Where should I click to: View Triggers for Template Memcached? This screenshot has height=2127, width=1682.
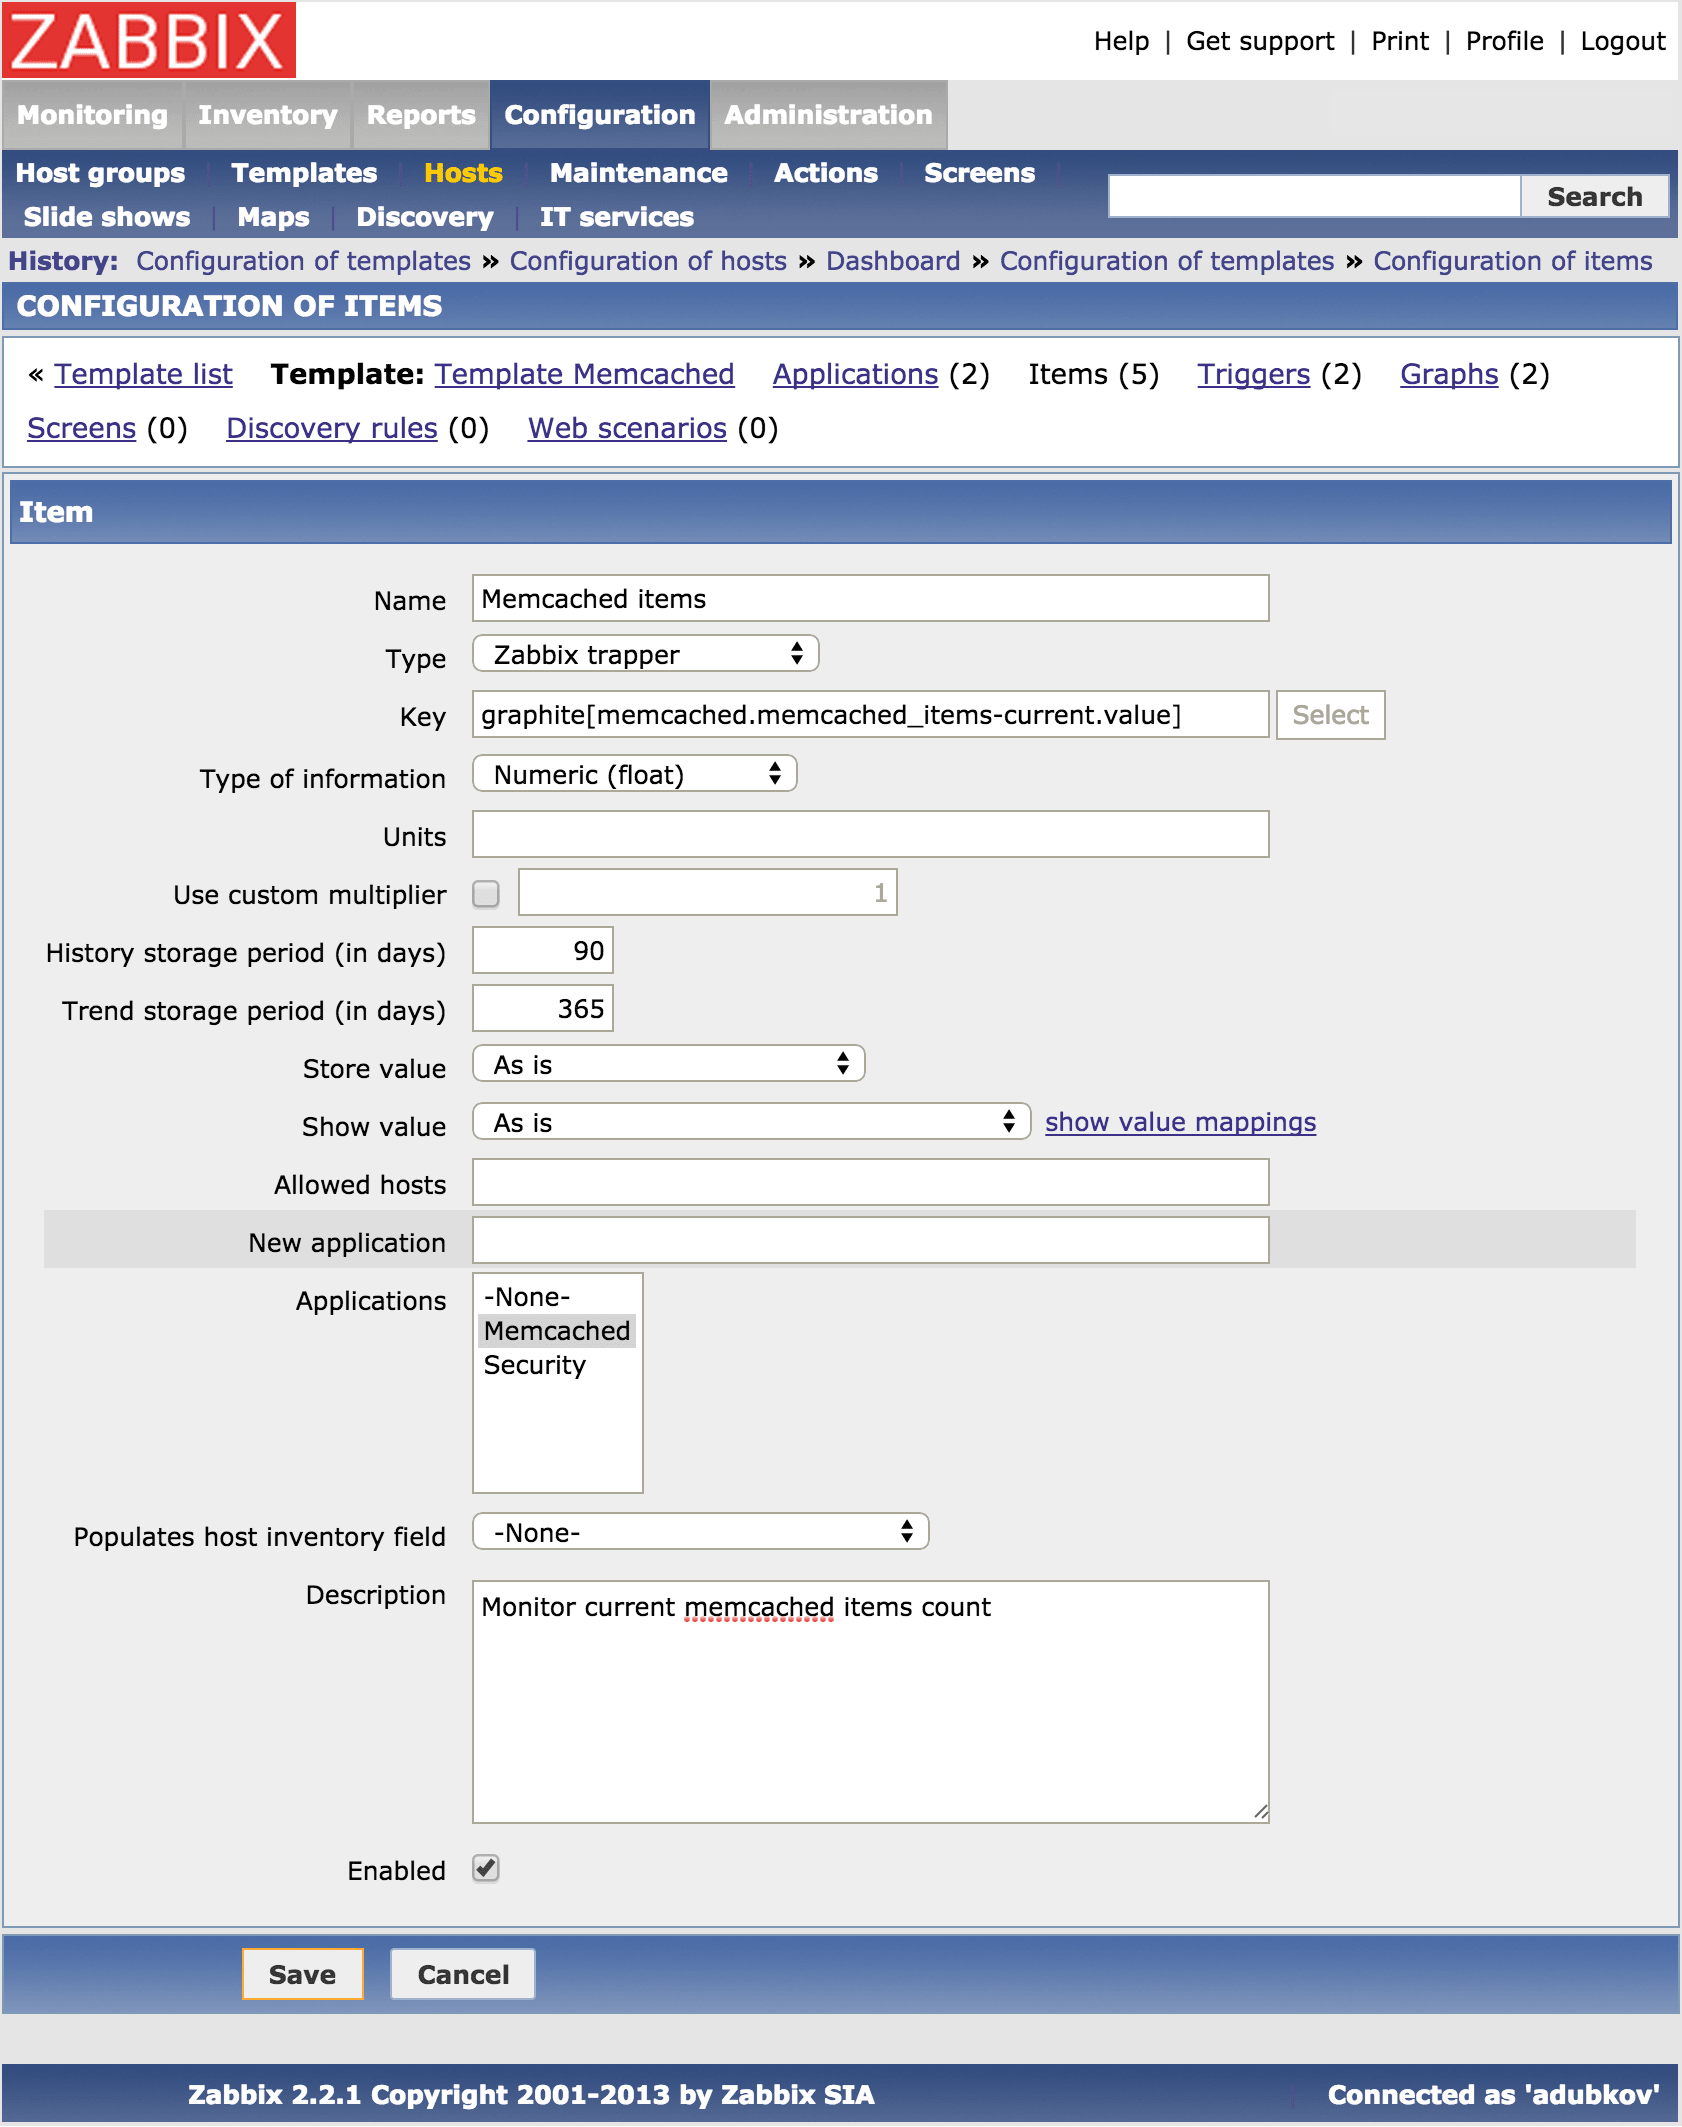coord(1253,373)
